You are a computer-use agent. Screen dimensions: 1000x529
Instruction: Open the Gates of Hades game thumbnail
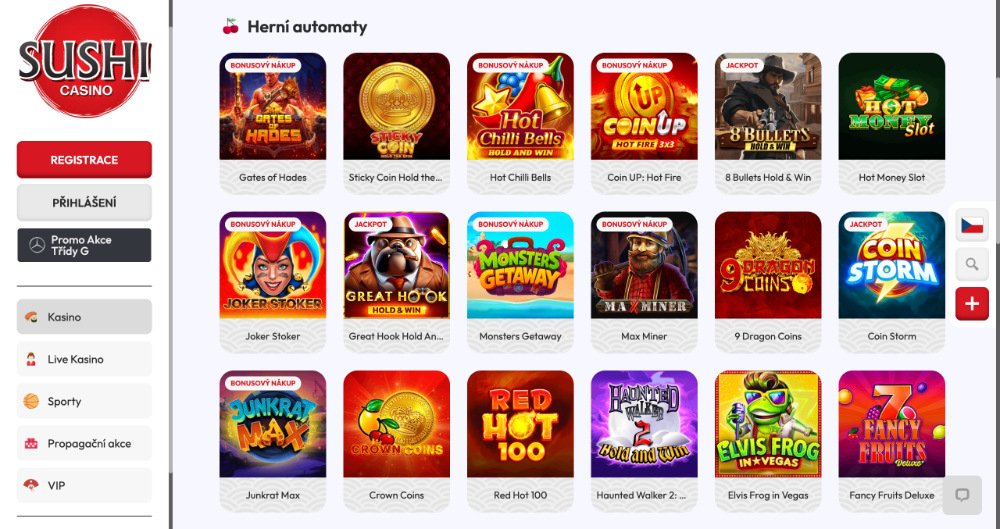click(272, 106)
